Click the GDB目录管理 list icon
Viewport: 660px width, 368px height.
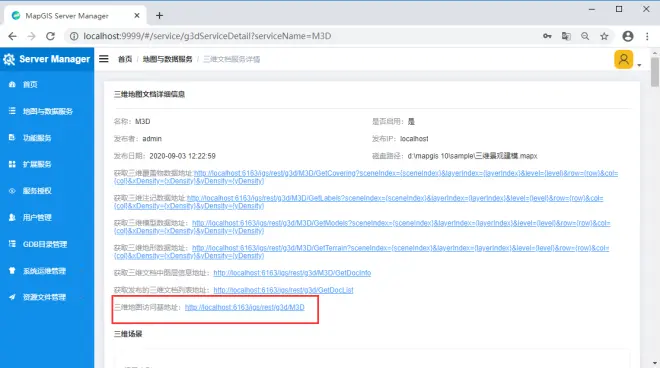[12, 244]
